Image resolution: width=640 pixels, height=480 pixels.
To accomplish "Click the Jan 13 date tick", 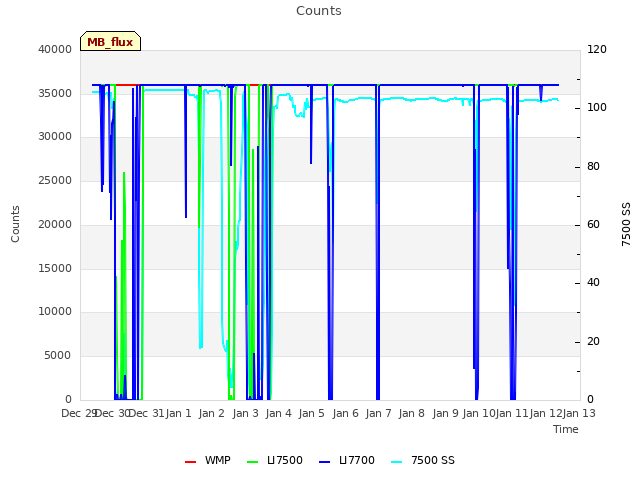I will click(x=579, y=413).
